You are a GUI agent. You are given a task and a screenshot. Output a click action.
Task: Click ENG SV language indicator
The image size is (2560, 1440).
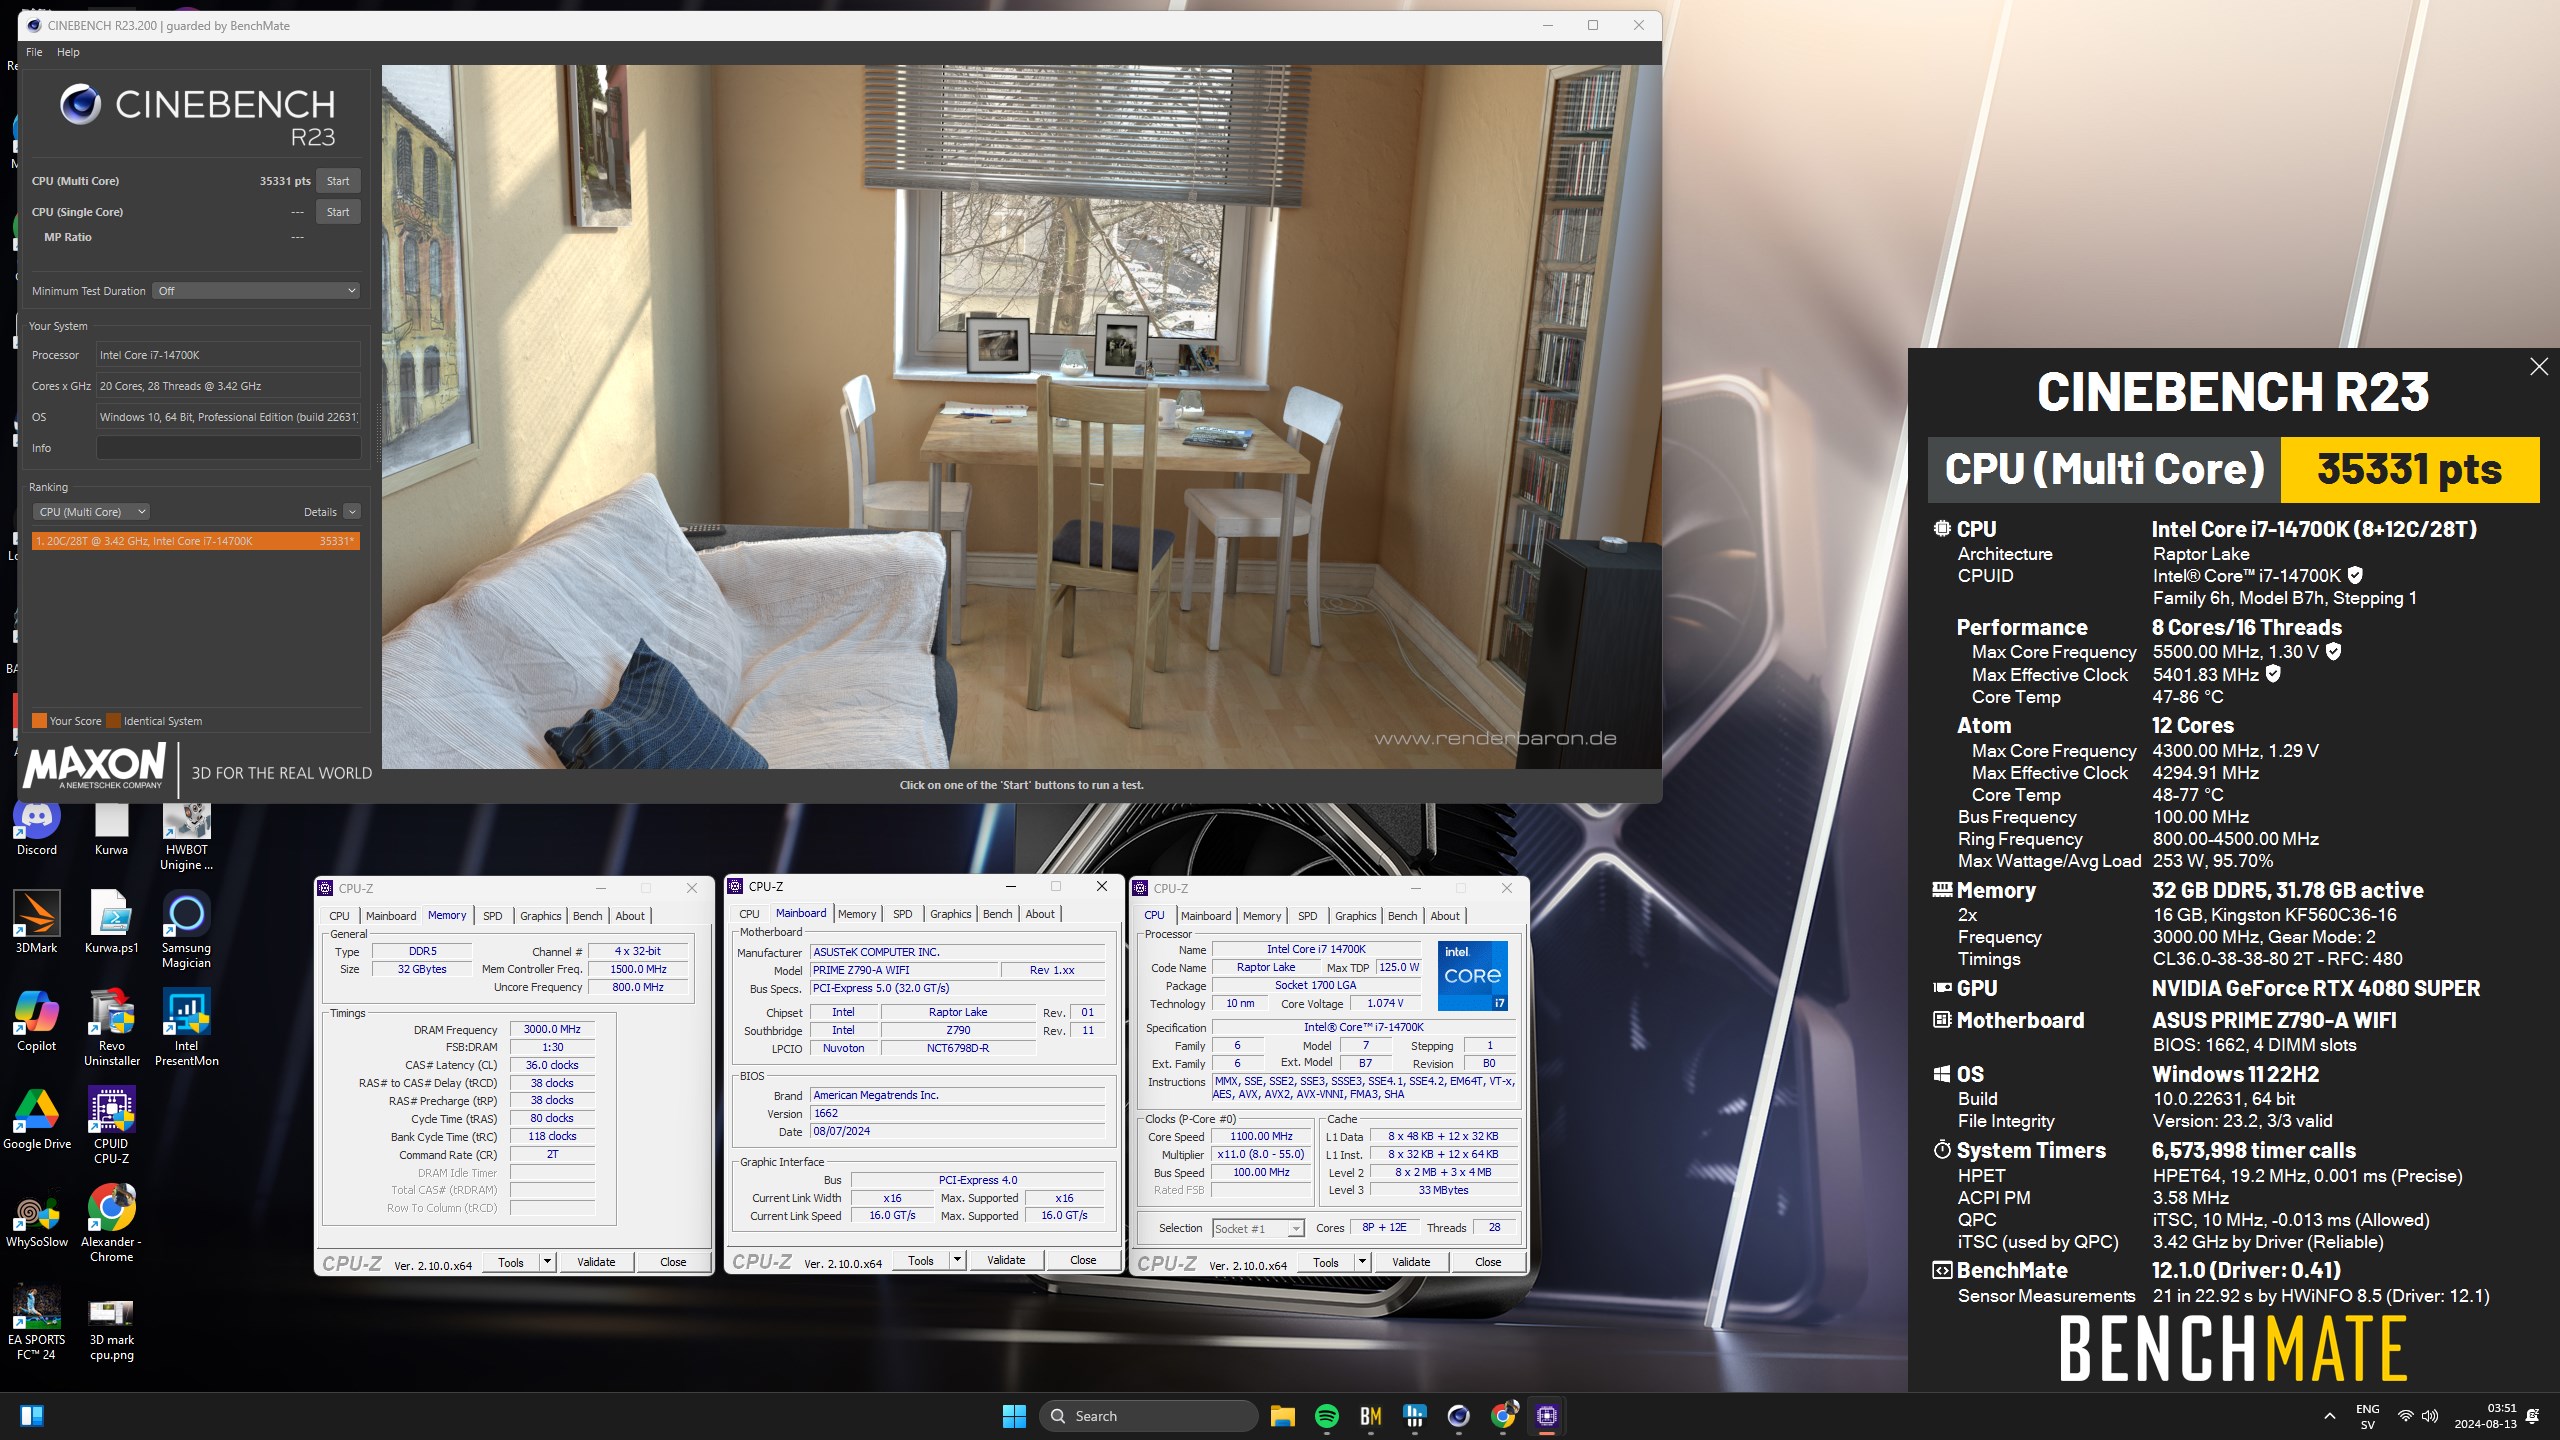[x=2367, y=1416]
